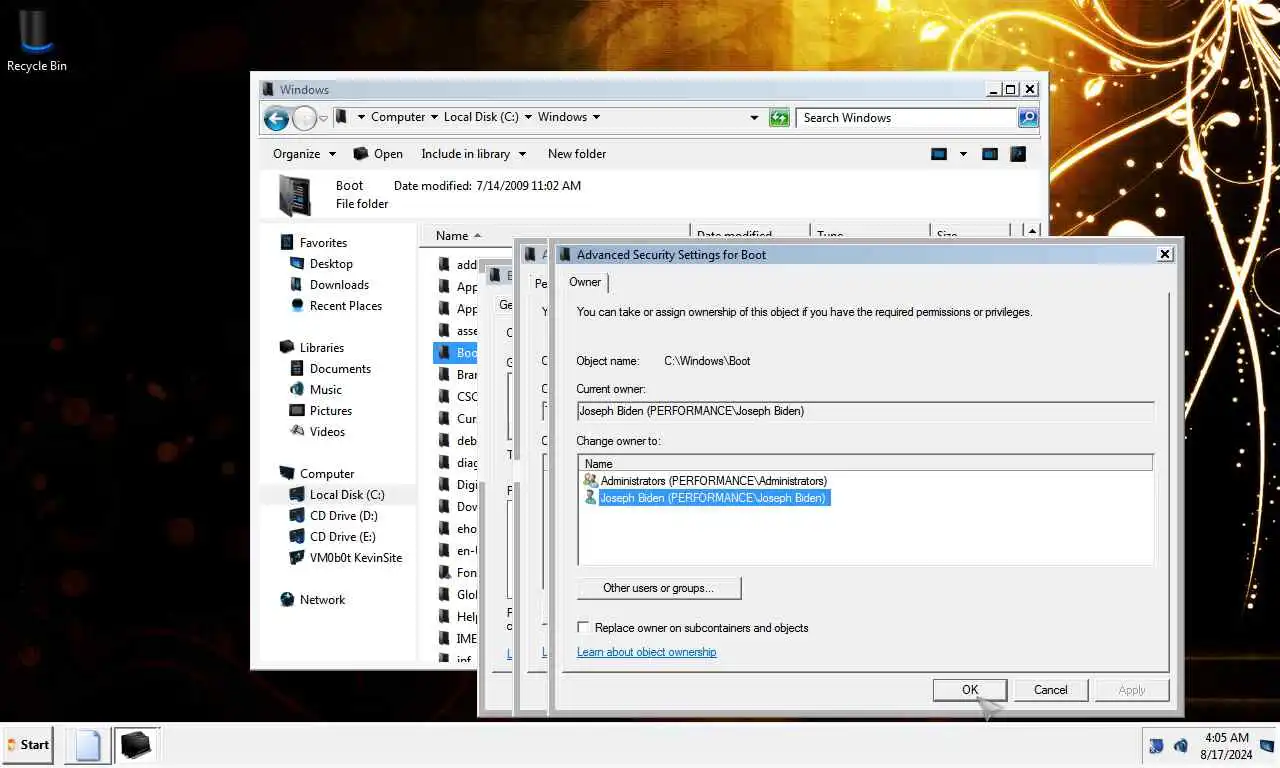Click the folder icon beside 'diag' row

tap(445, 462)
